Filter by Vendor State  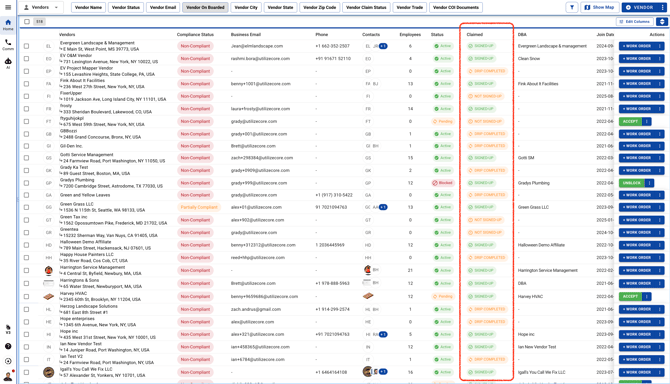280,7
